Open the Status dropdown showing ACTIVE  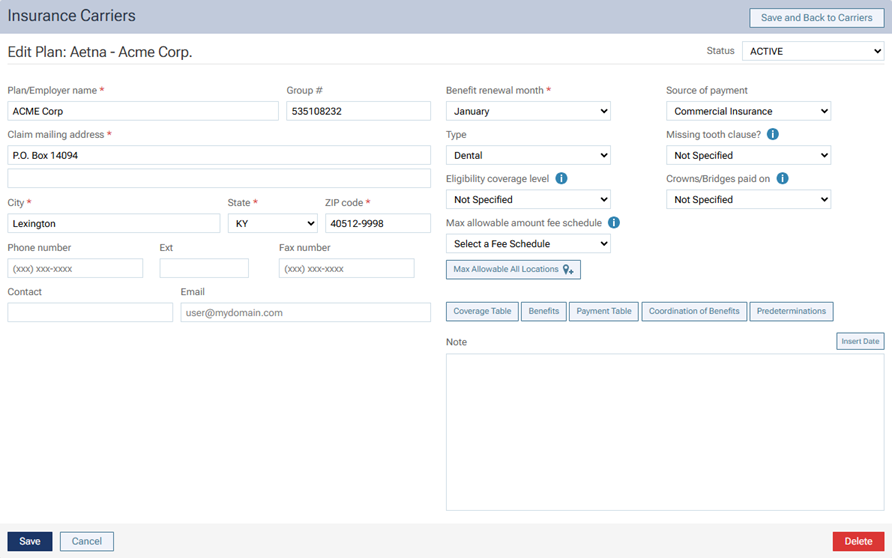click(x=813, y=51)
